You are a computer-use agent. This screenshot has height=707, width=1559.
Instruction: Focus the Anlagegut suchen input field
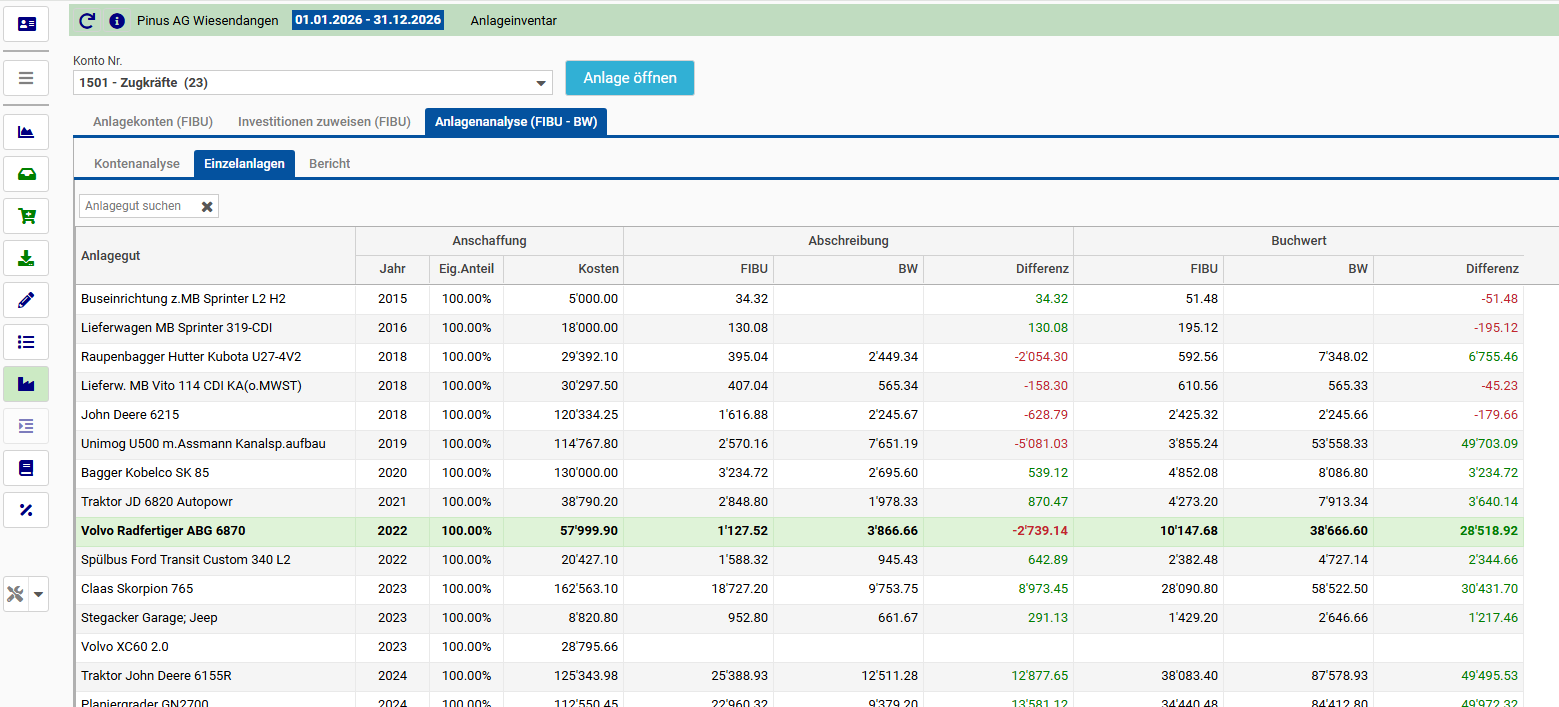tap(138, 206)
